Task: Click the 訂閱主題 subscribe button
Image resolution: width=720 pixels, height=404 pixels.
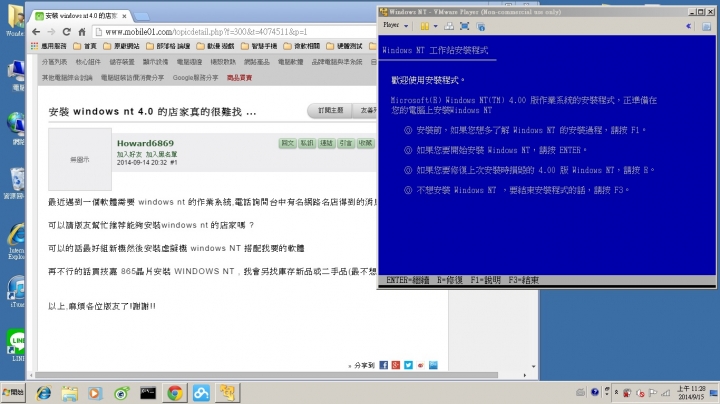Action: point(331,111)
